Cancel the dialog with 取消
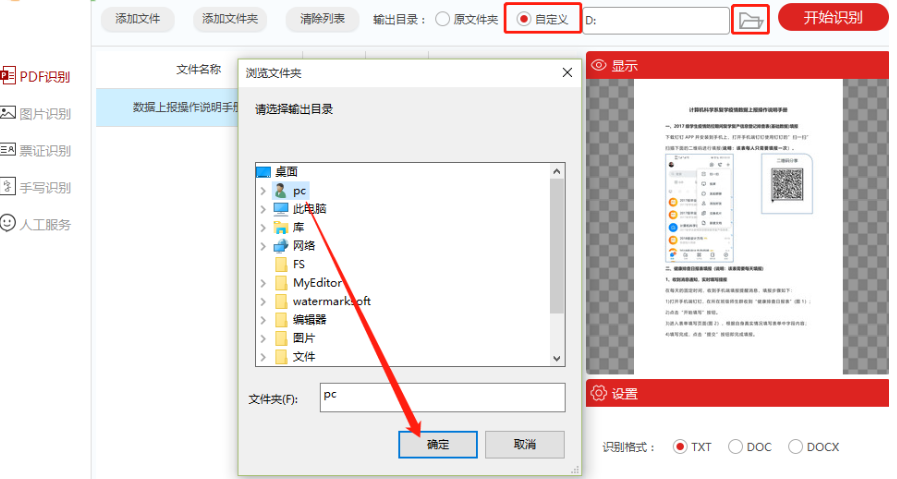897x479 pixels. coord(525,444)
